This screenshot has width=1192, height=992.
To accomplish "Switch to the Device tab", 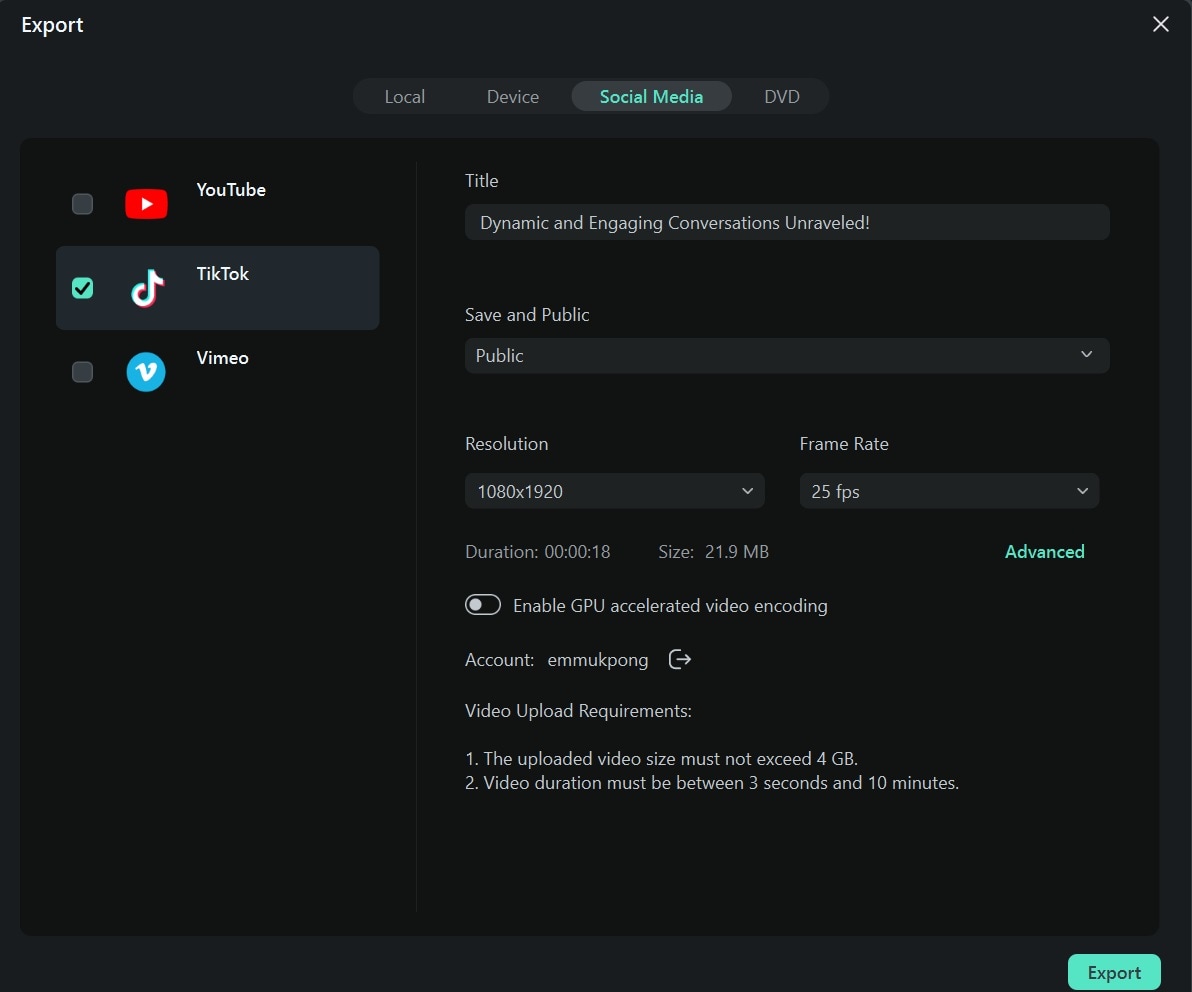I will coord(512,97).
